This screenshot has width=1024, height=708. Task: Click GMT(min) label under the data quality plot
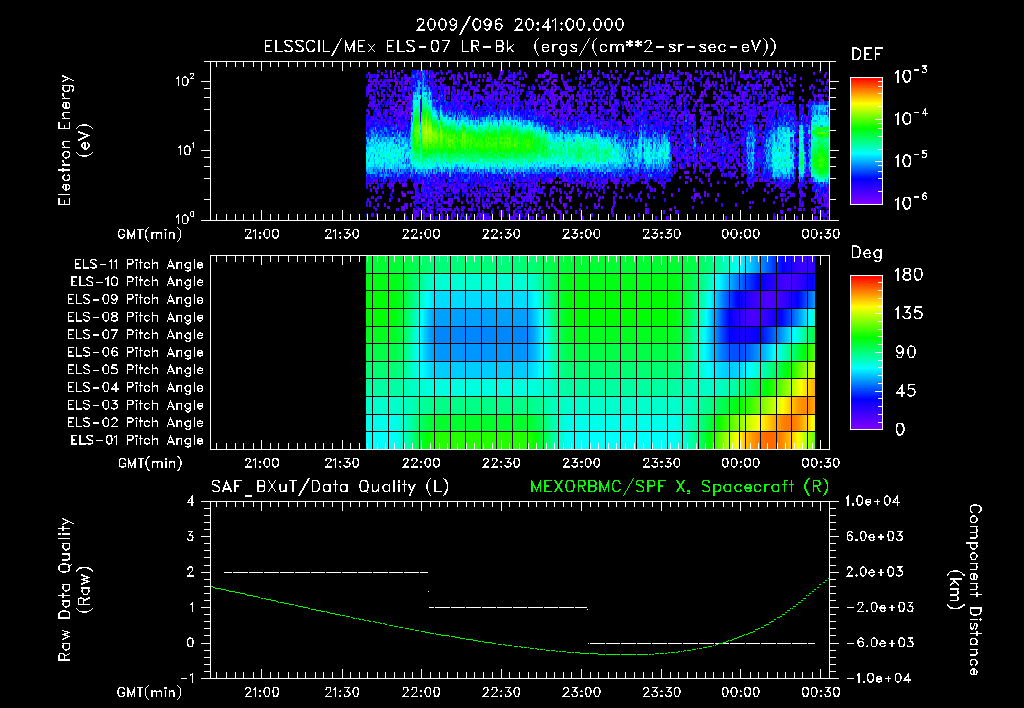[x=150, y=692]
